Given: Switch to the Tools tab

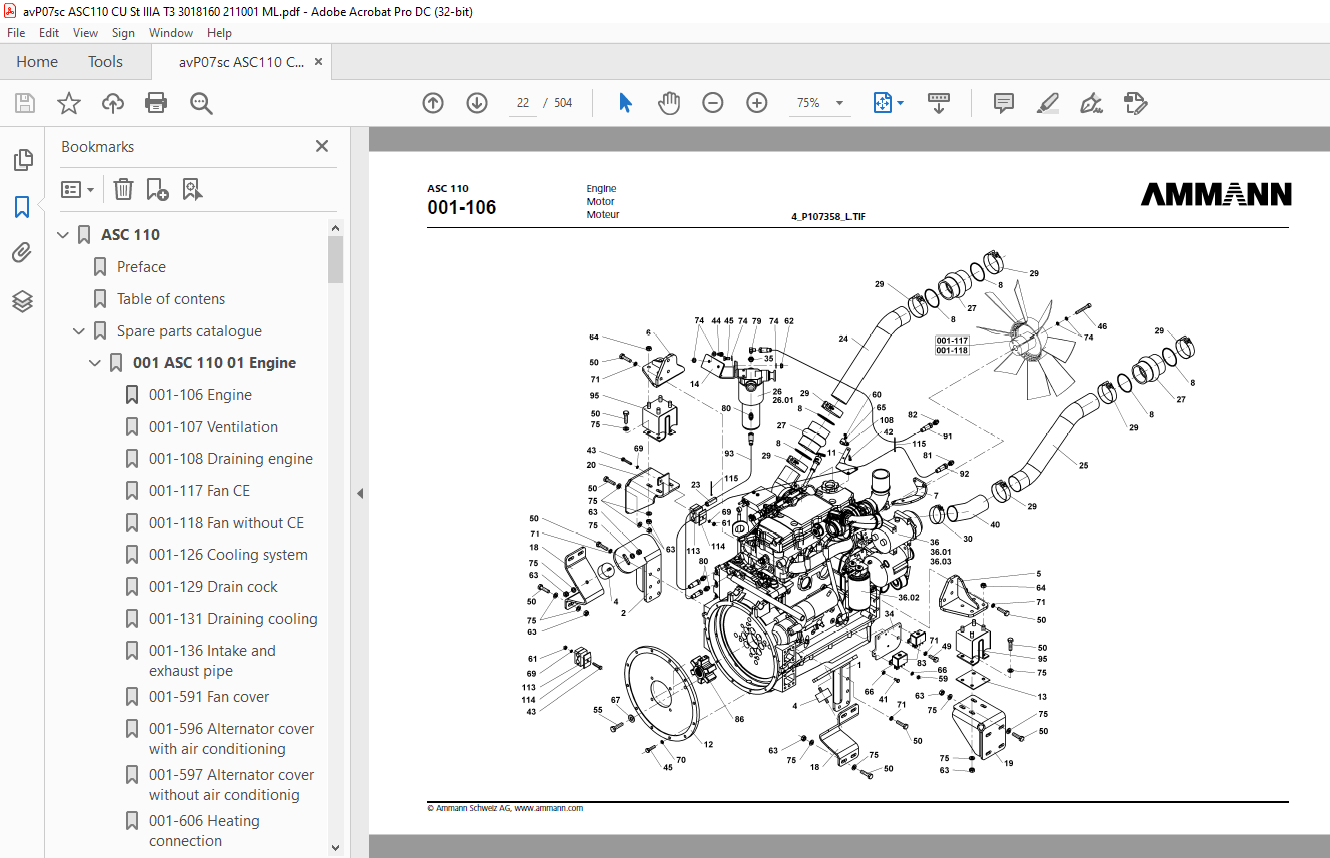Looking at the screenshot, I should (105, 62).
